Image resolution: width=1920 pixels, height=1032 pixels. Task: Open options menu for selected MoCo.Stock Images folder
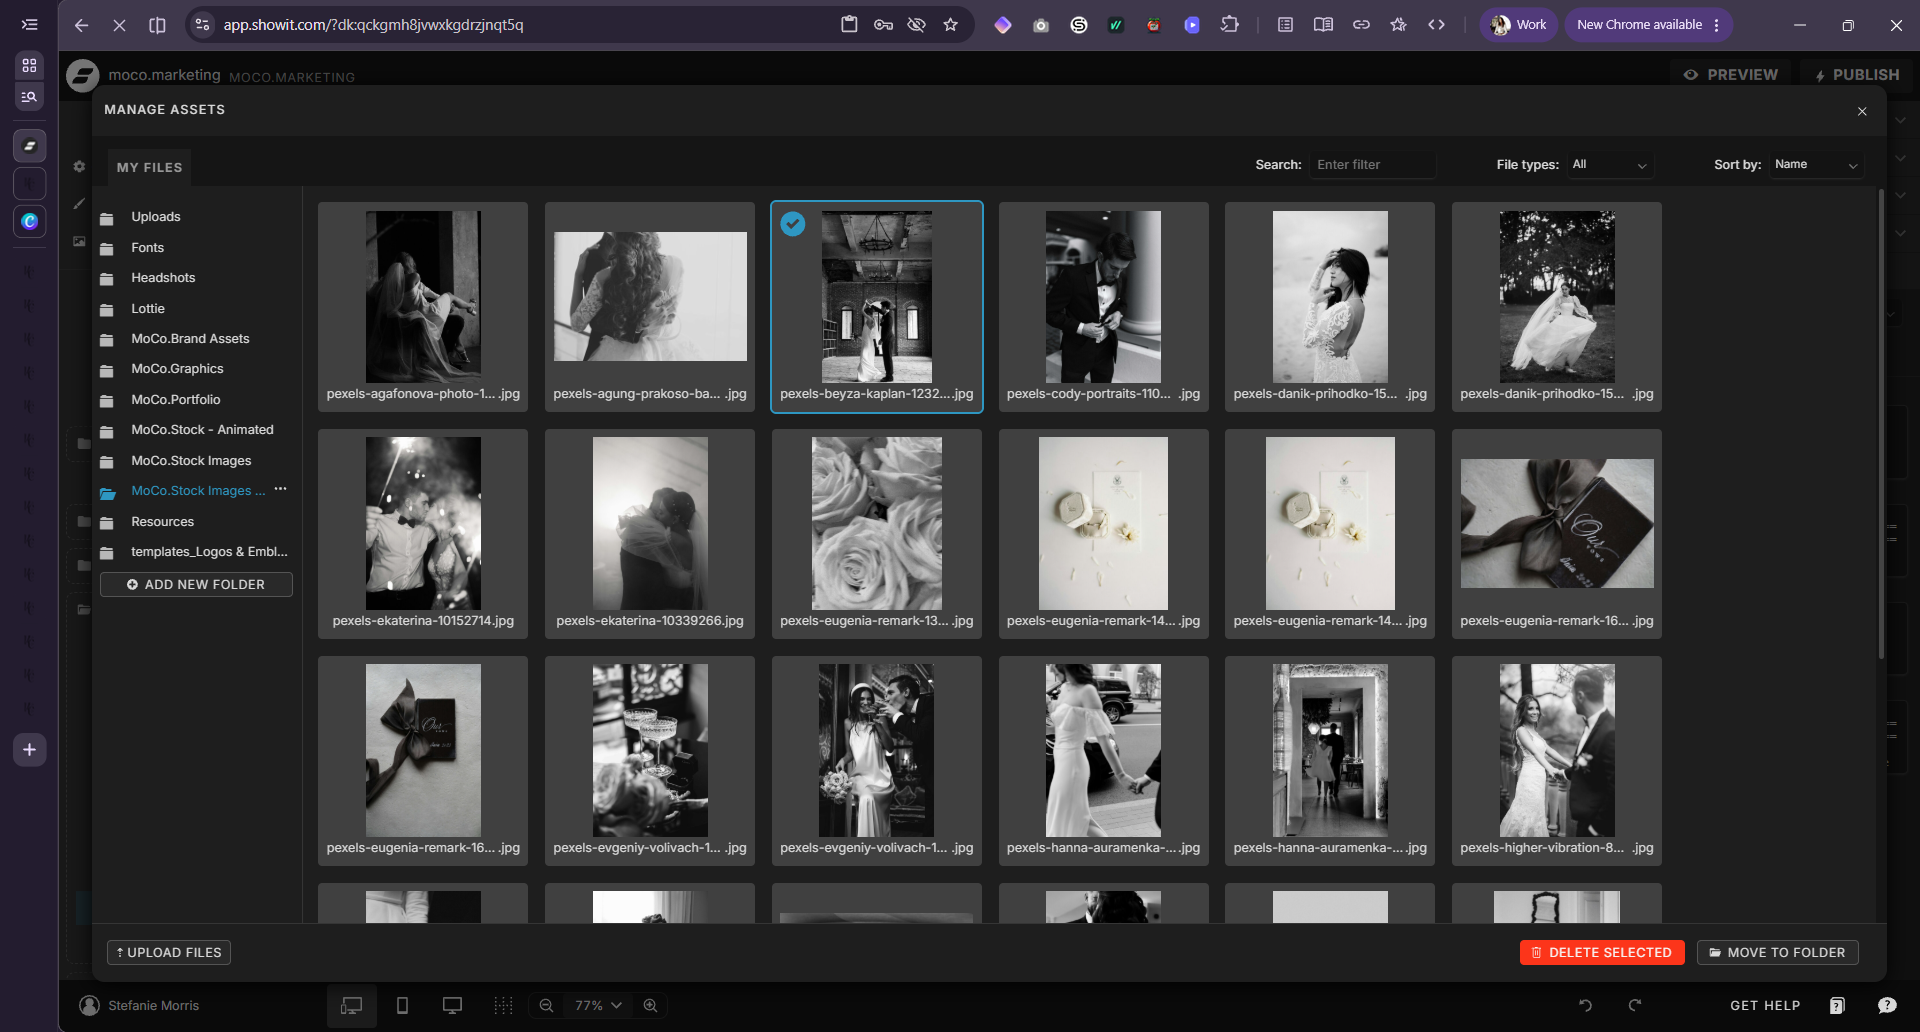pyautogui.click(x=281, y=489)
